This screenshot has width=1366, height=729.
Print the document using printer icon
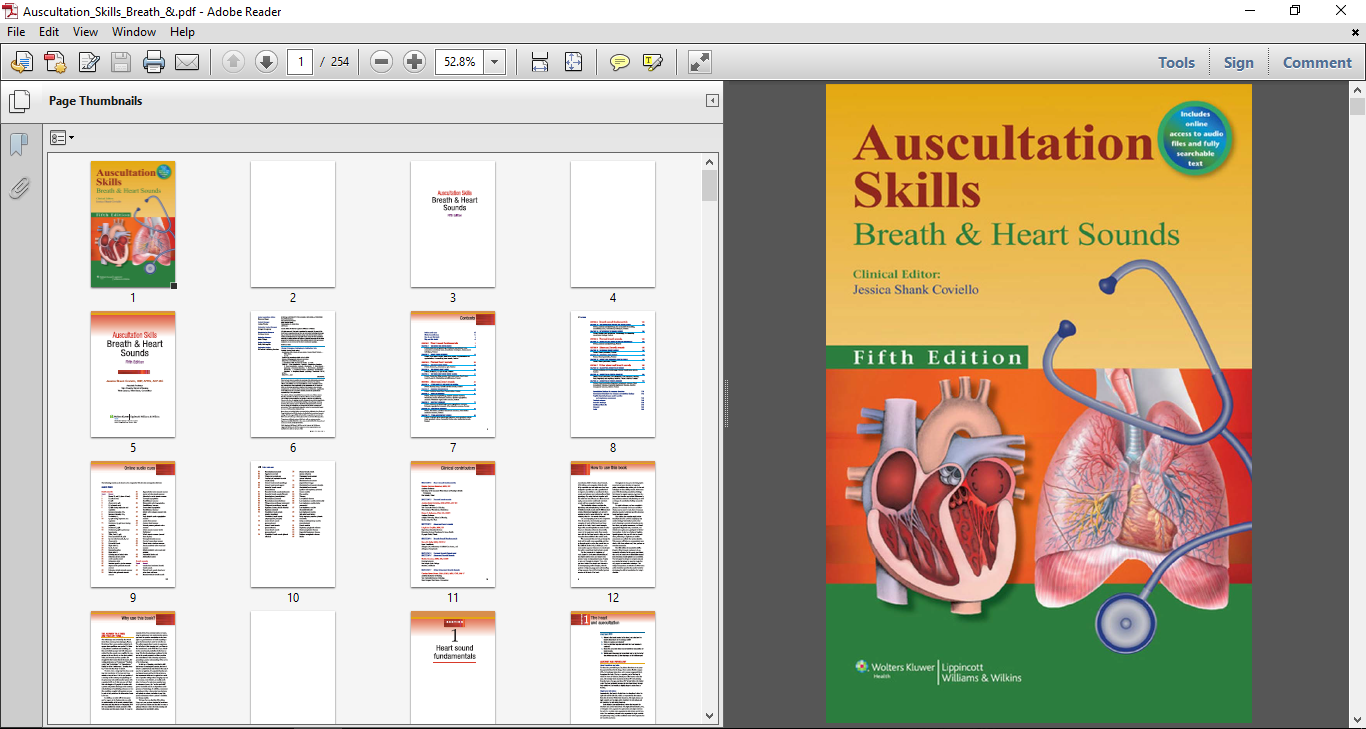point(154,62)
